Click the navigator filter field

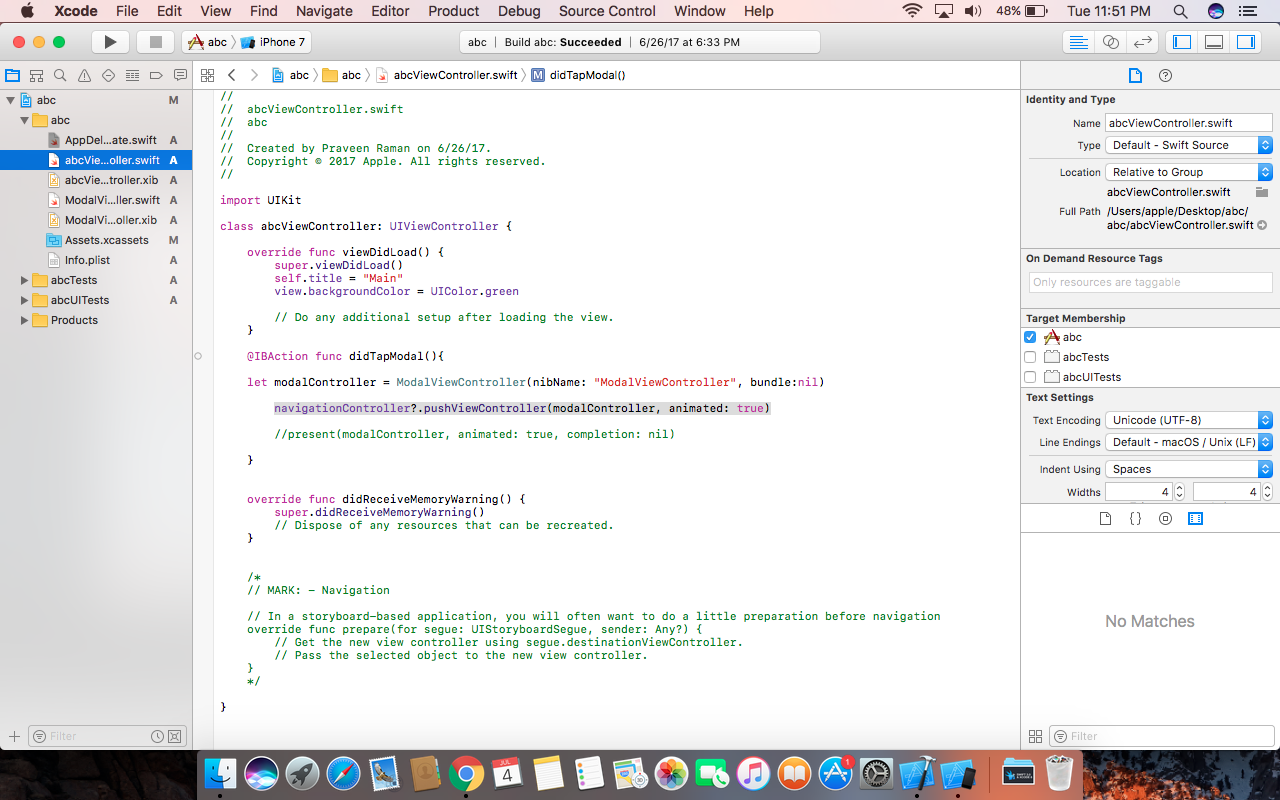coord(95,735)
